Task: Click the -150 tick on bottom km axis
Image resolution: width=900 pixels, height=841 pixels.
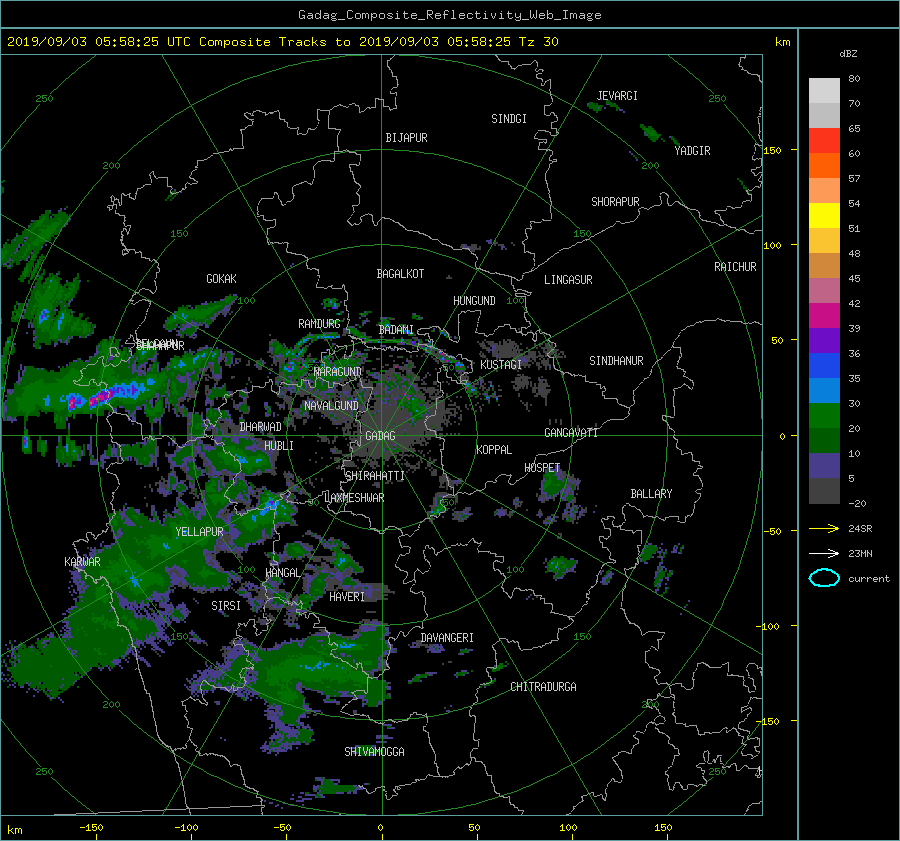Action: tap(92, 828)
